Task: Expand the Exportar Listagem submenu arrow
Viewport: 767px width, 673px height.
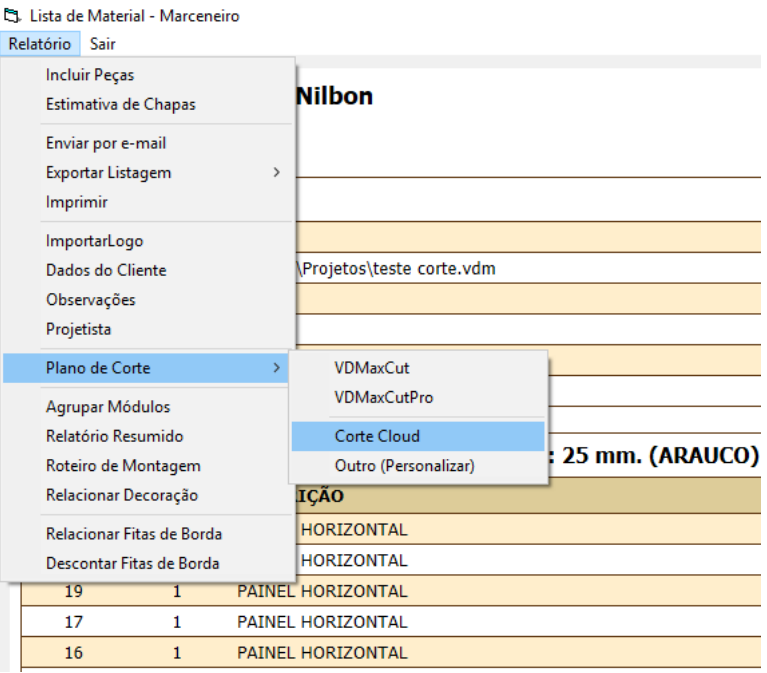Action: click(276, 173)
